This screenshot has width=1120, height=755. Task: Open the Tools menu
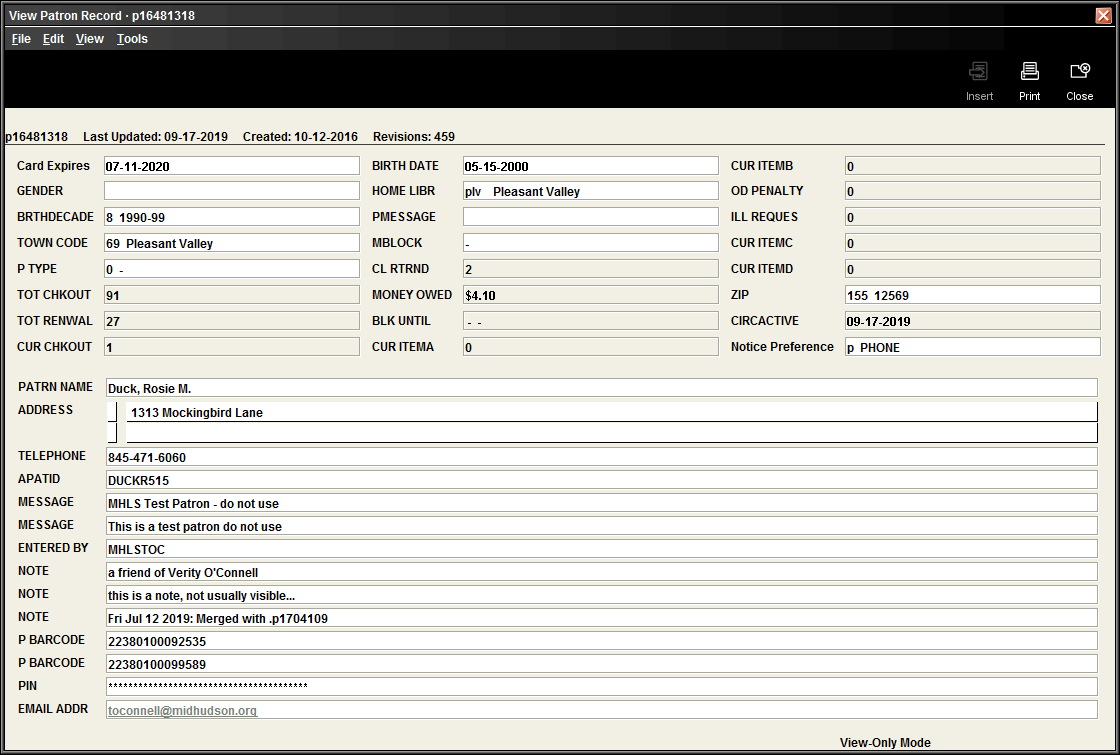(131, 38)
